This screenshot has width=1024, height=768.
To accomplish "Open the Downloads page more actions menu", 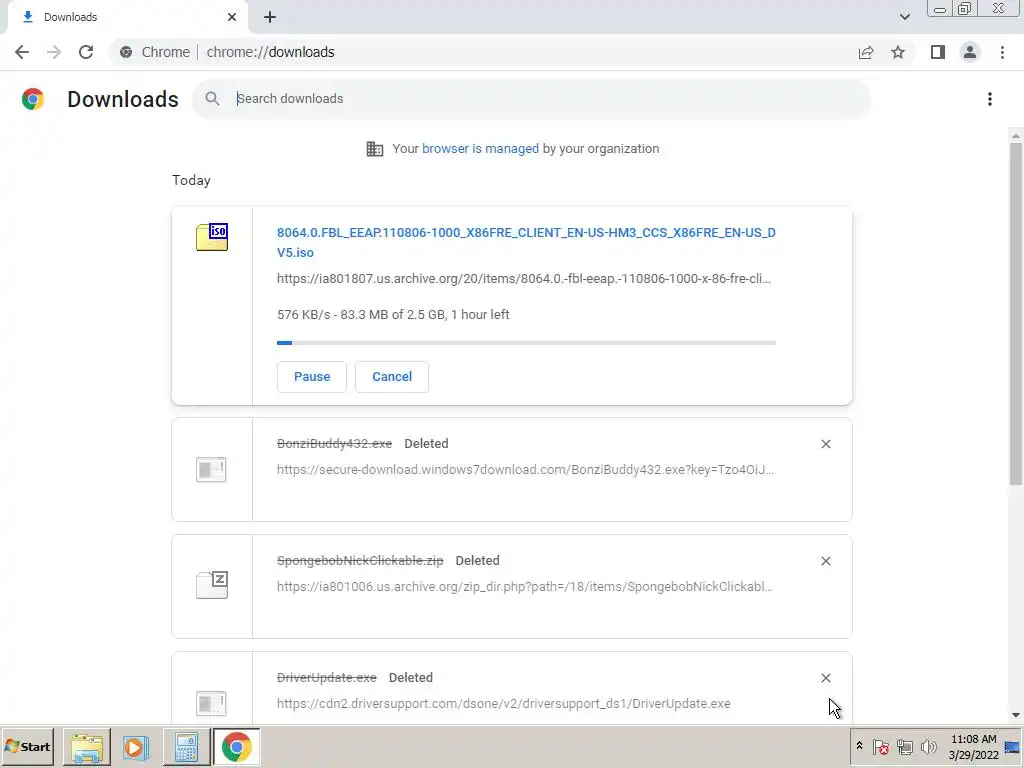I will point(990,99).
